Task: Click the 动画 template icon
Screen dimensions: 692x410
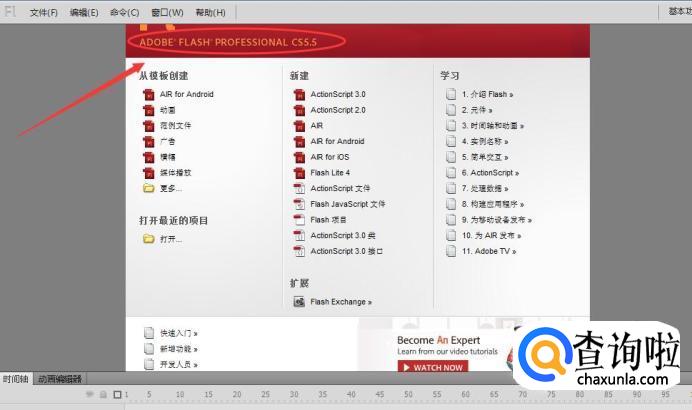Action: coord(149,110)
